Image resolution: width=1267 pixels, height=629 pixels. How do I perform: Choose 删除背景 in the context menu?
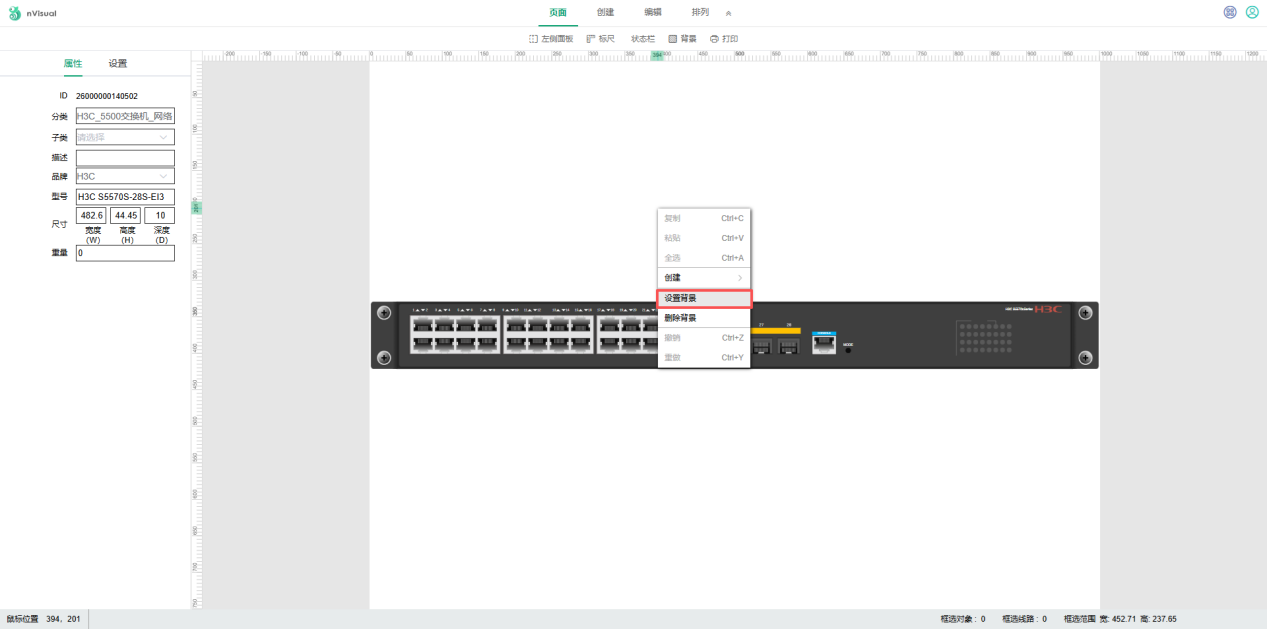pos(704,318)
